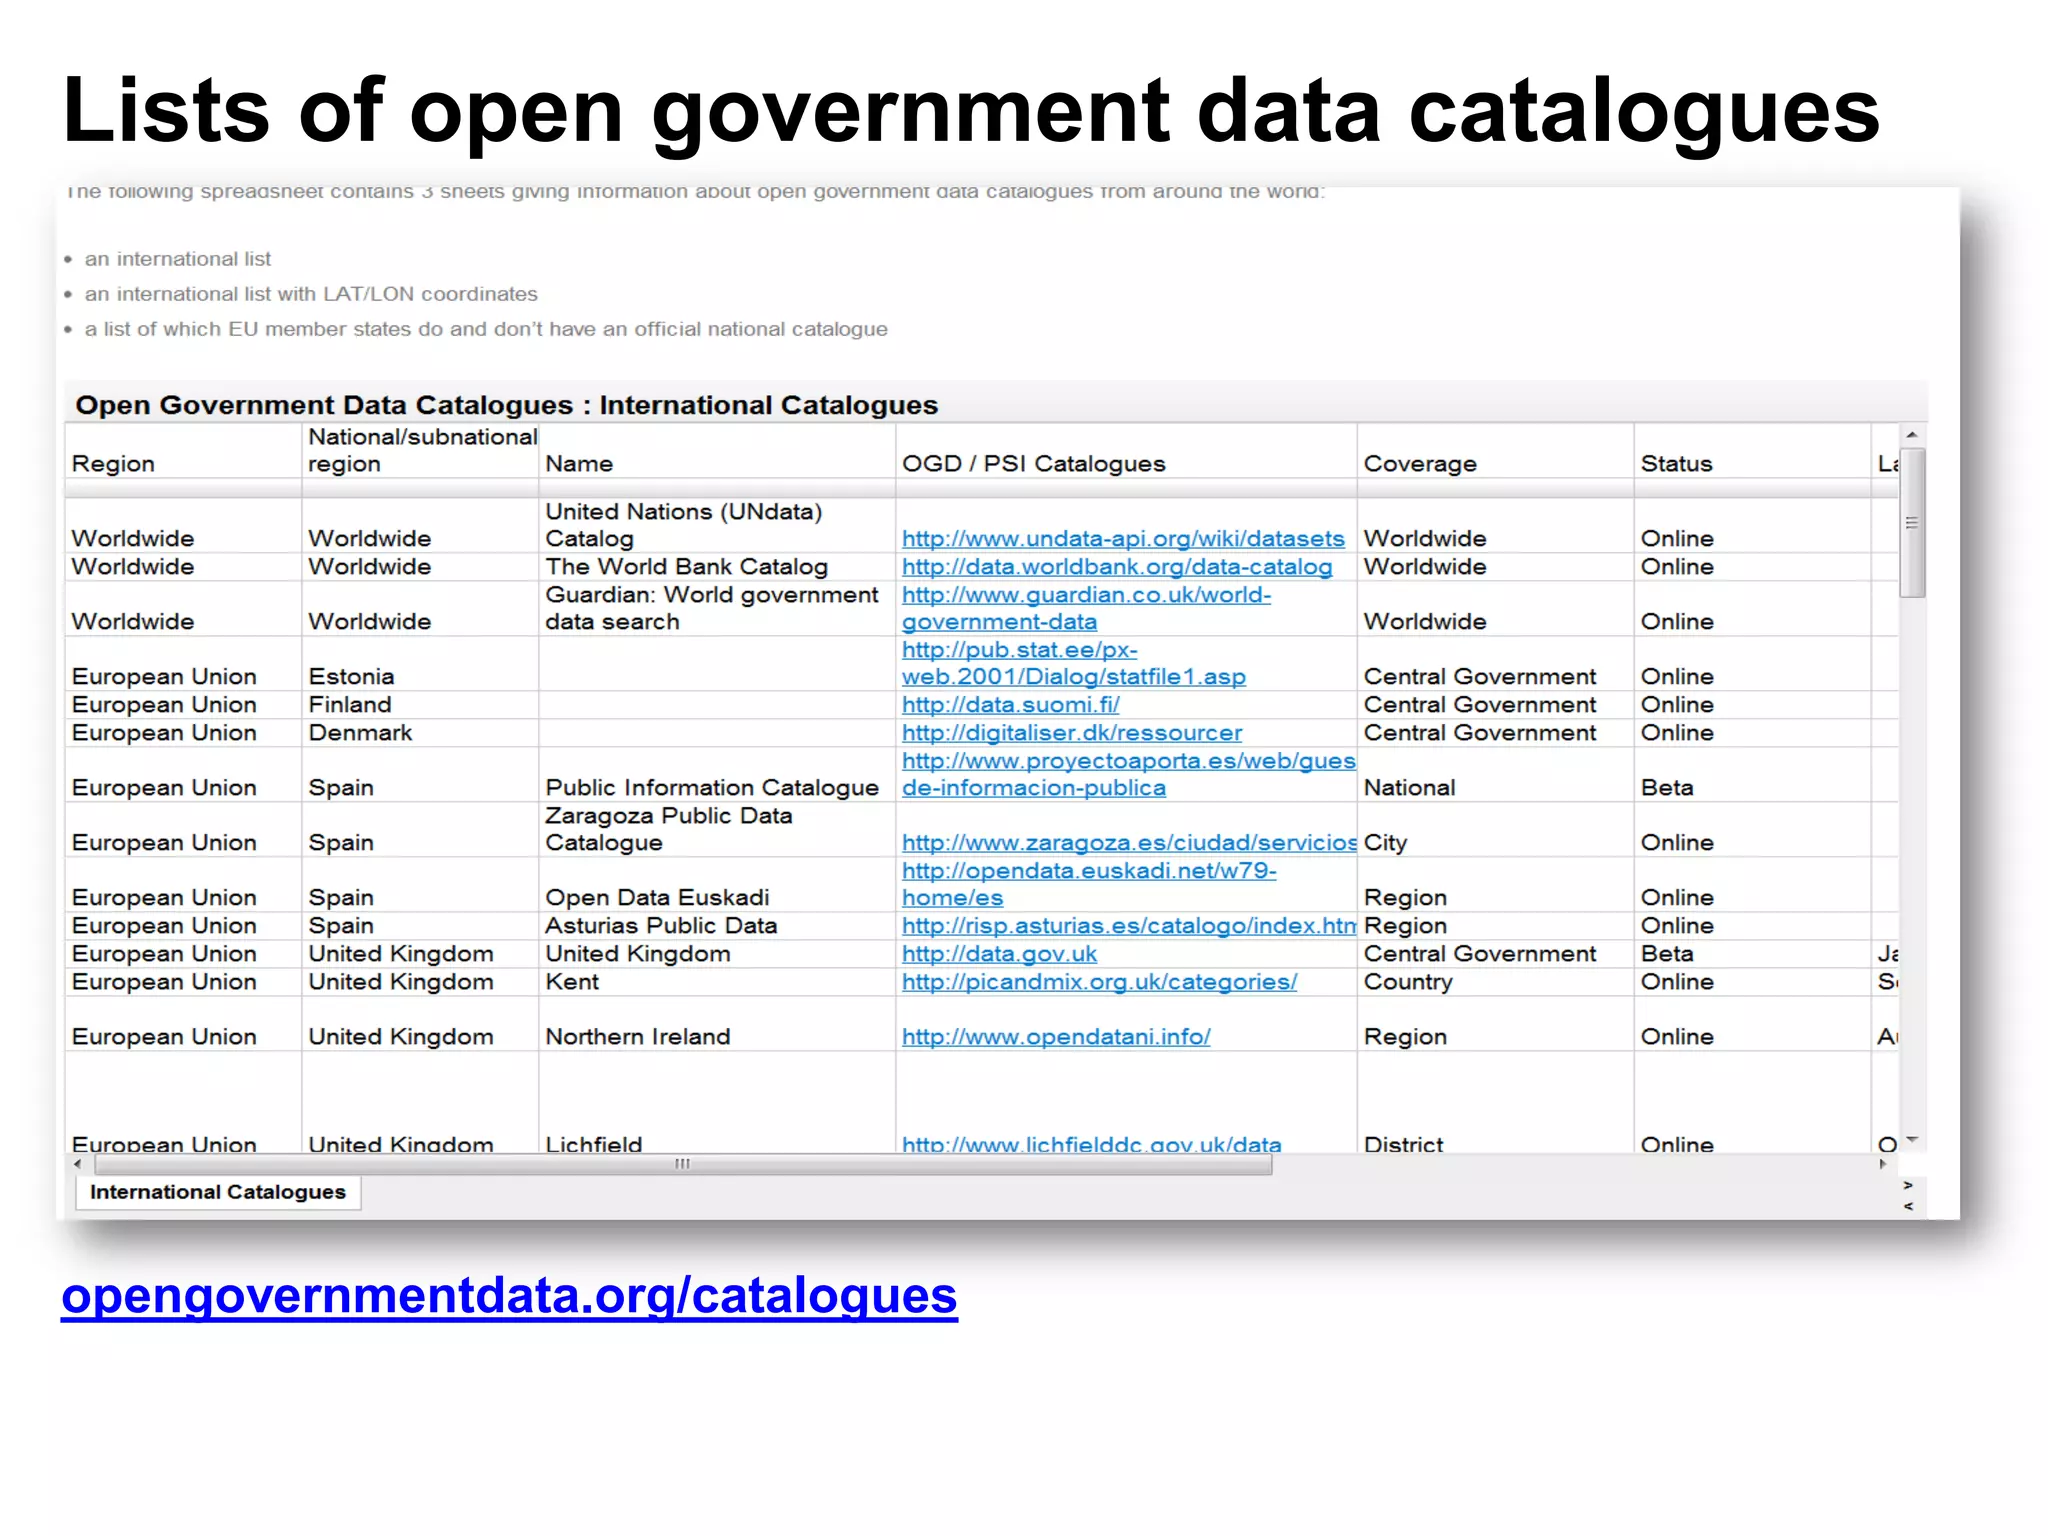The width and height of the screenshot is (2048, 1536).
Task: Select the Name column header
Action: click(717, 451)
